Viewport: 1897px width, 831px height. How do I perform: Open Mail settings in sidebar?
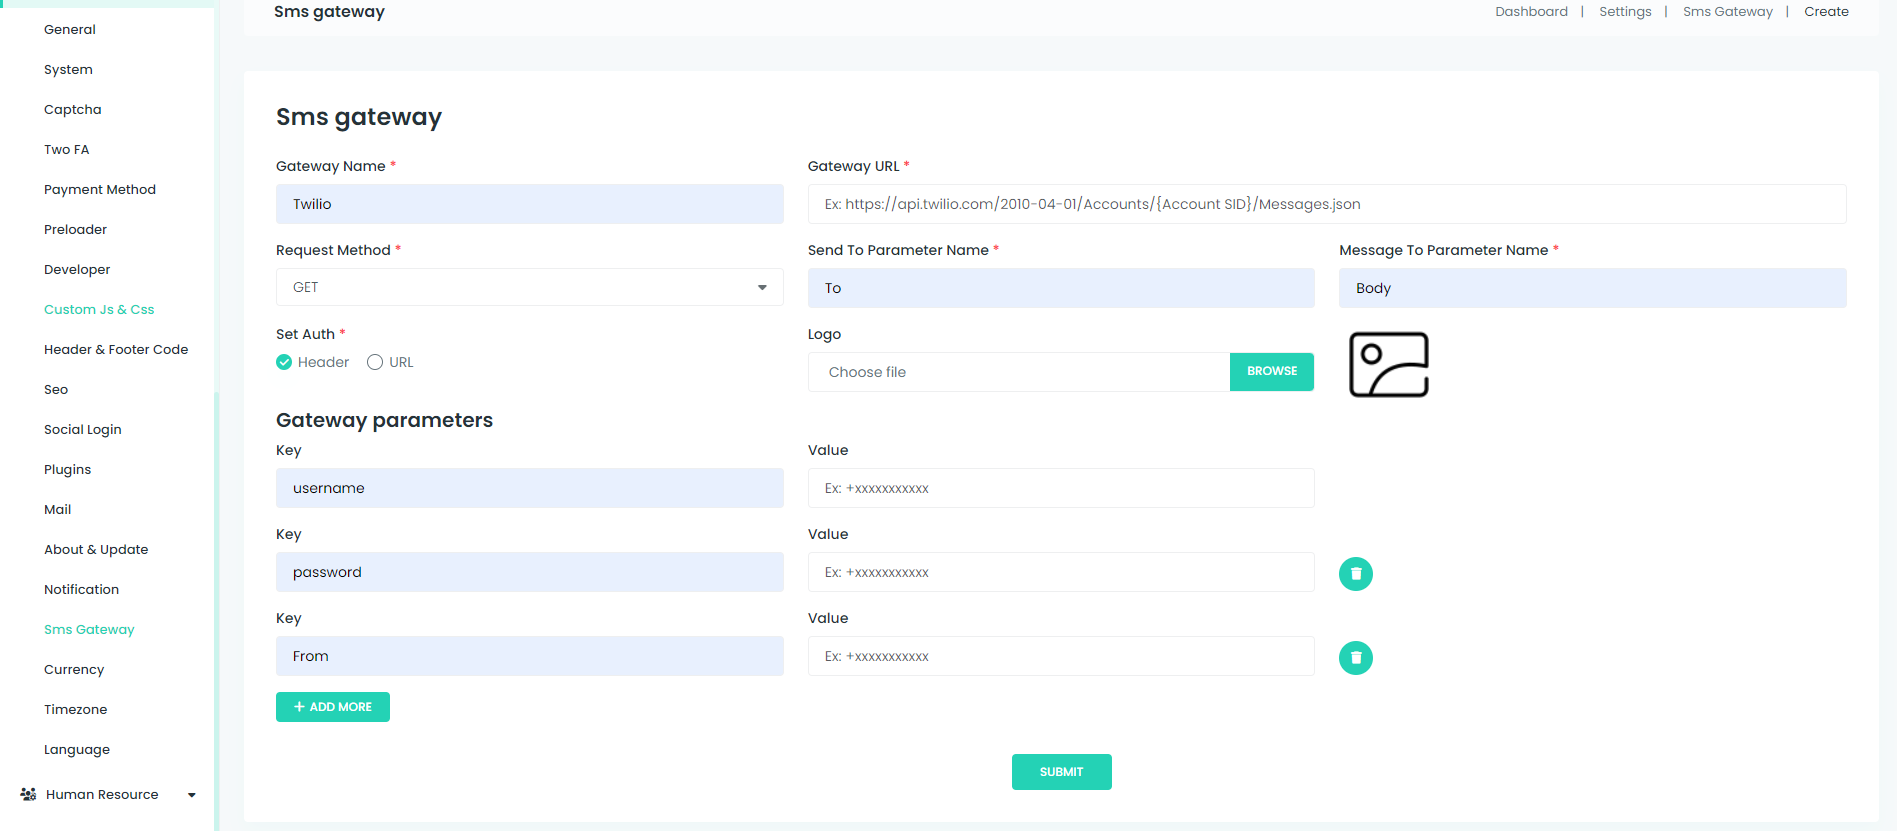tap(58, 509)
